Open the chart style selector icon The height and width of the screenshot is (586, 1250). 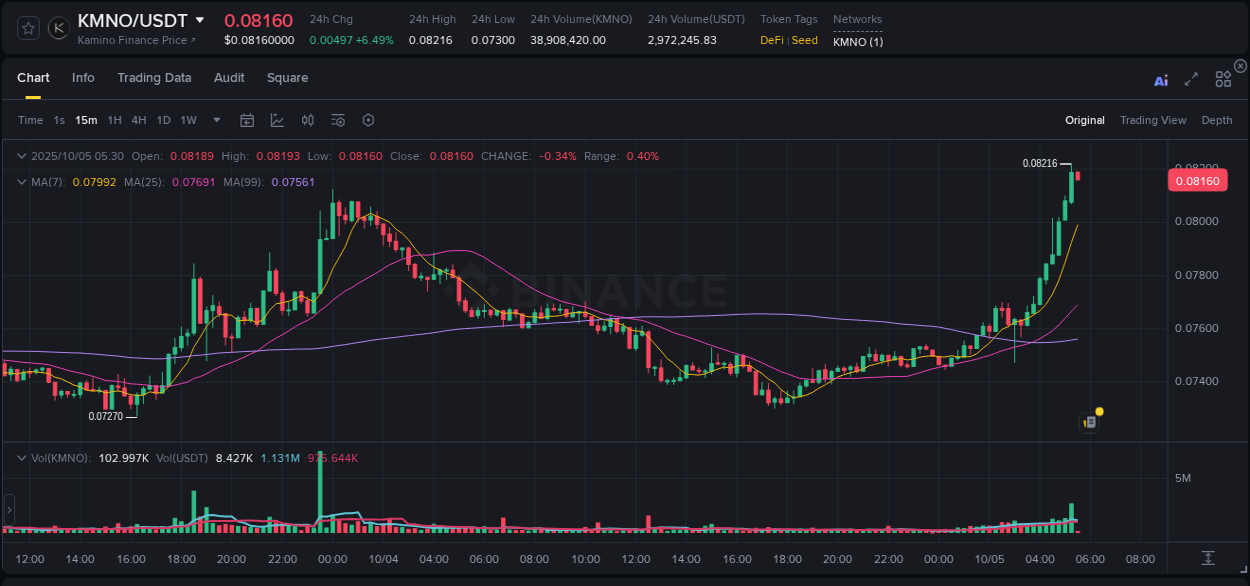point(277,120)
